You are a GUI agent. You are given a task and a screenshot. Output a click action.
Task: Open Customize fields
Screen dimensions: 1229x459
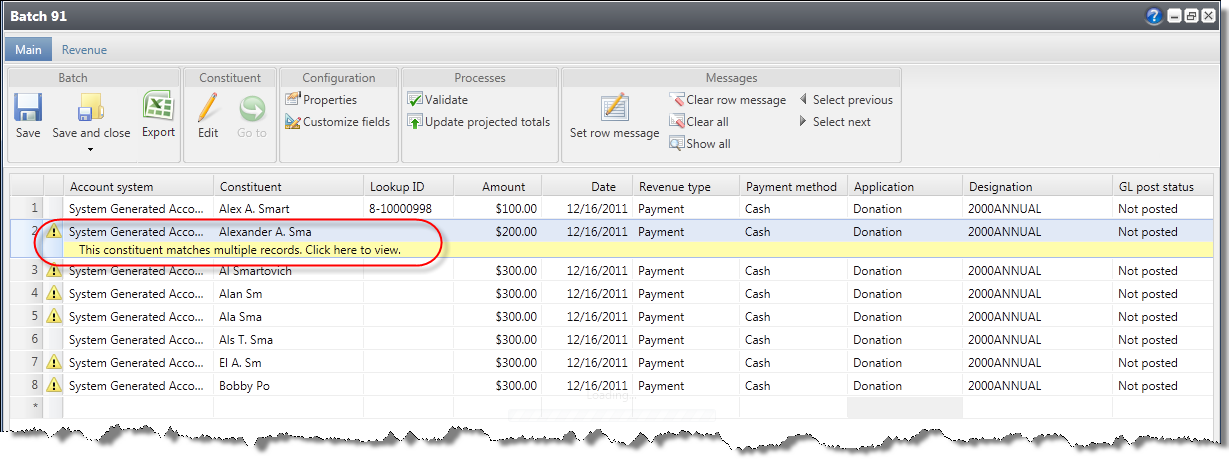tap(337, 122)
